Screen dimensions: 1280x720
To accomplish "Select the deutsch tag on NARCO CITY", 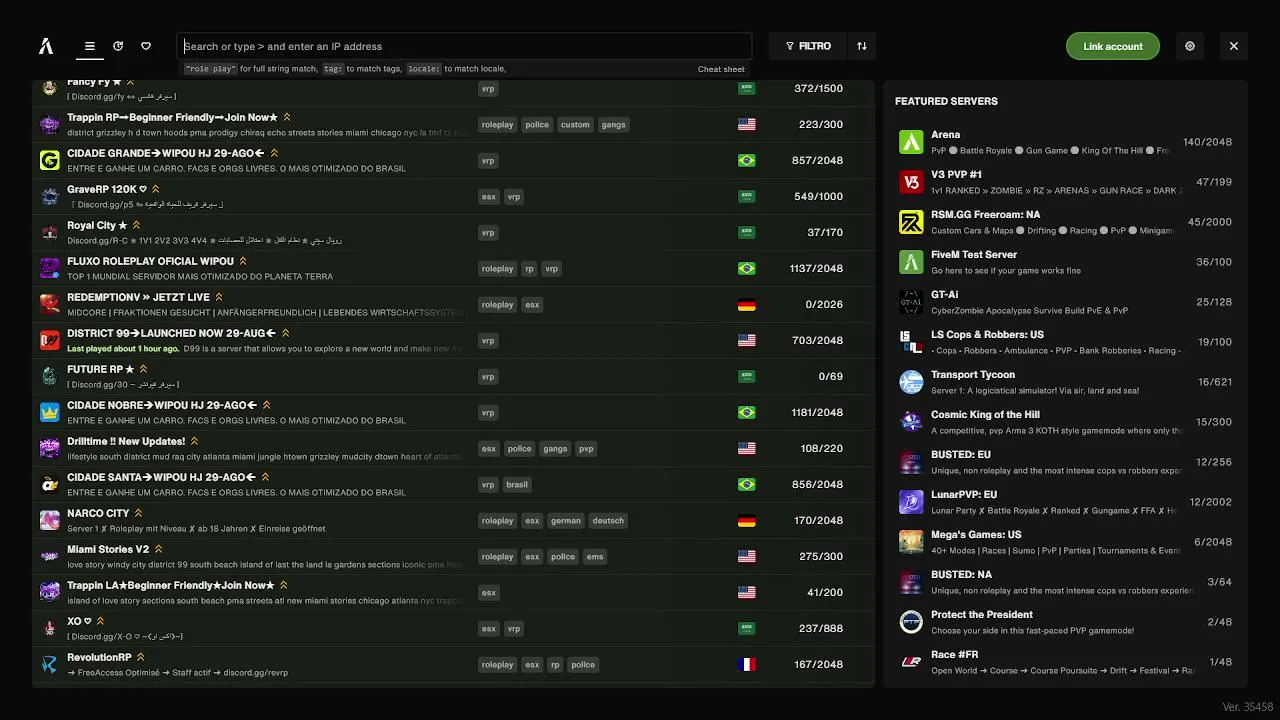I will pyautogui.click(x=608, y=520).
